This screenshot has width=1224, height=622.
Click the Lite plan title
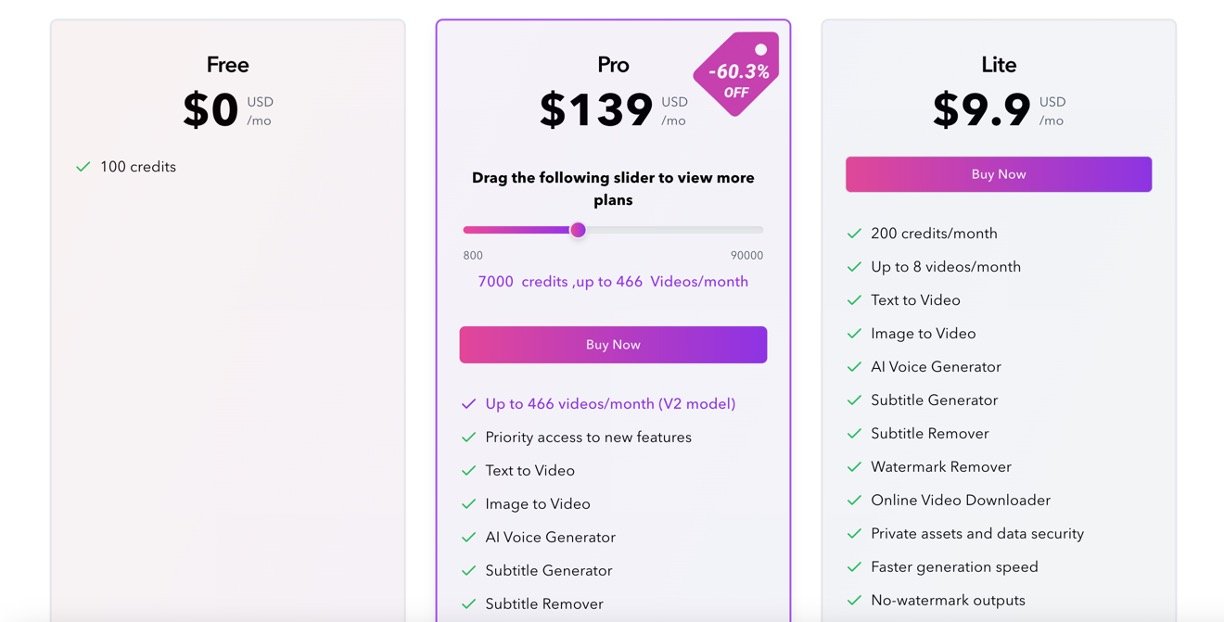[998, 65]
